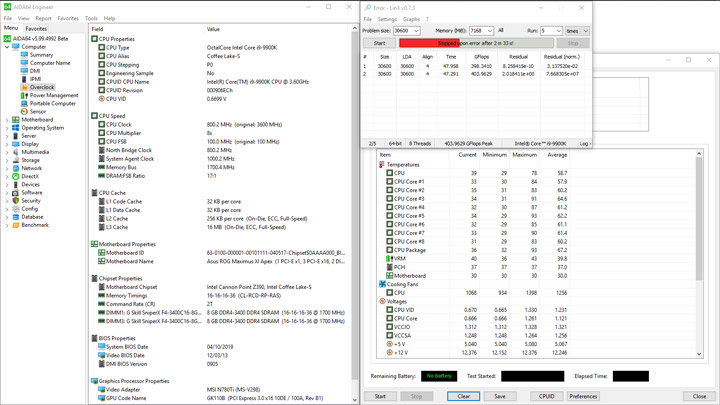Click the Save button in stability window
Viewport: 720px width, 405px height.
tap(500, 396)
